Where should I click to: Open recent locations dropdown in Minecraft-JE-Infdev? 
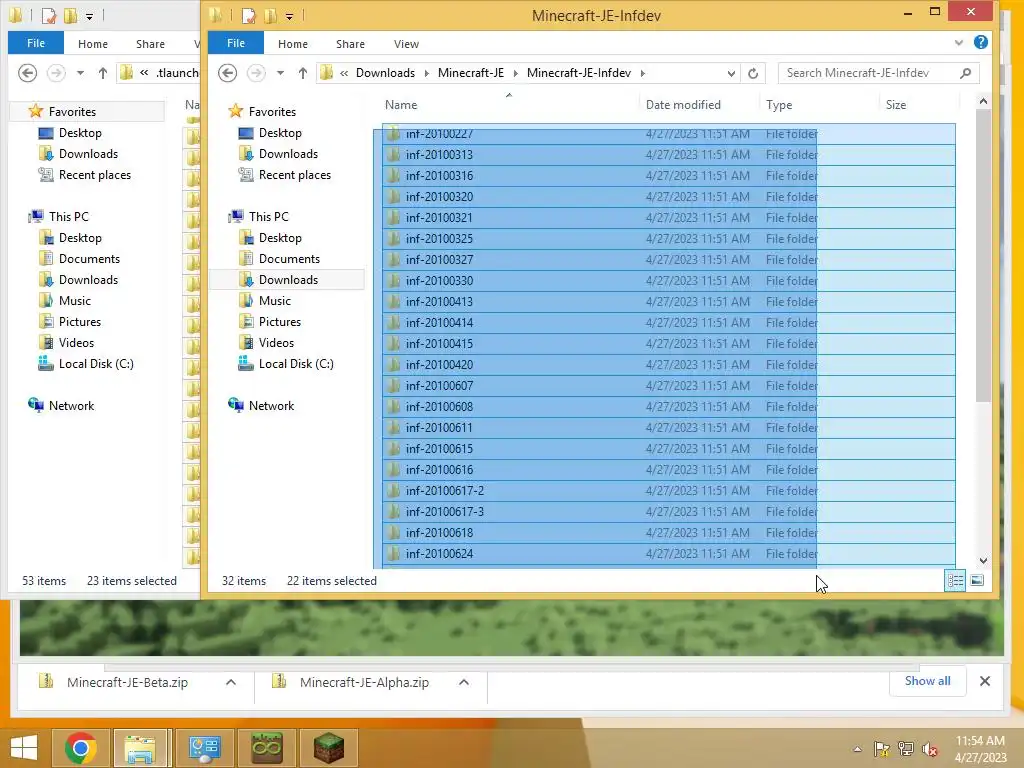280,73
